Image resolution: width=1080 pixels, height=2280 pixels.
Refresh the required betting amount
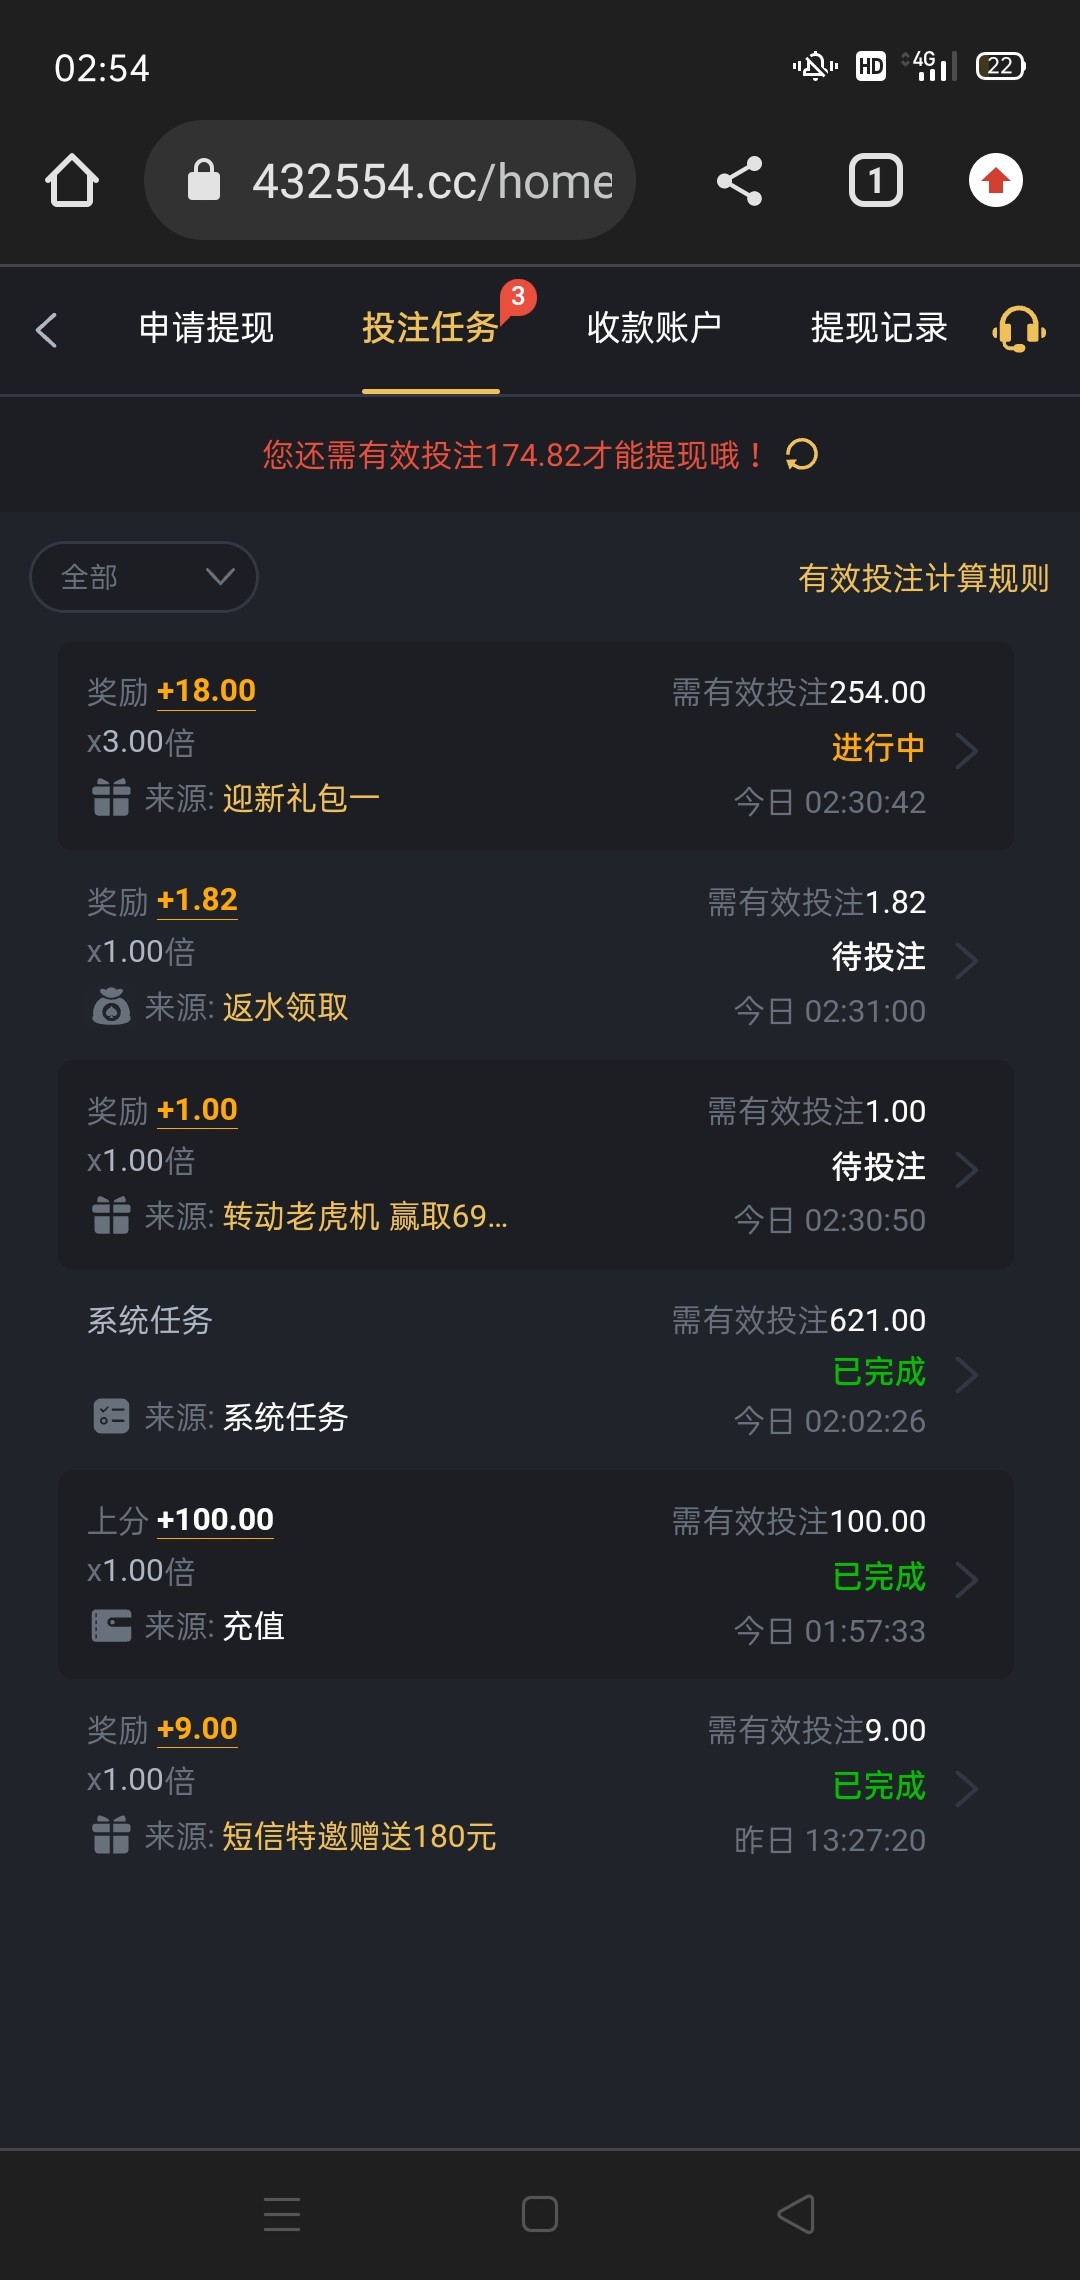[x=802, y=455]
